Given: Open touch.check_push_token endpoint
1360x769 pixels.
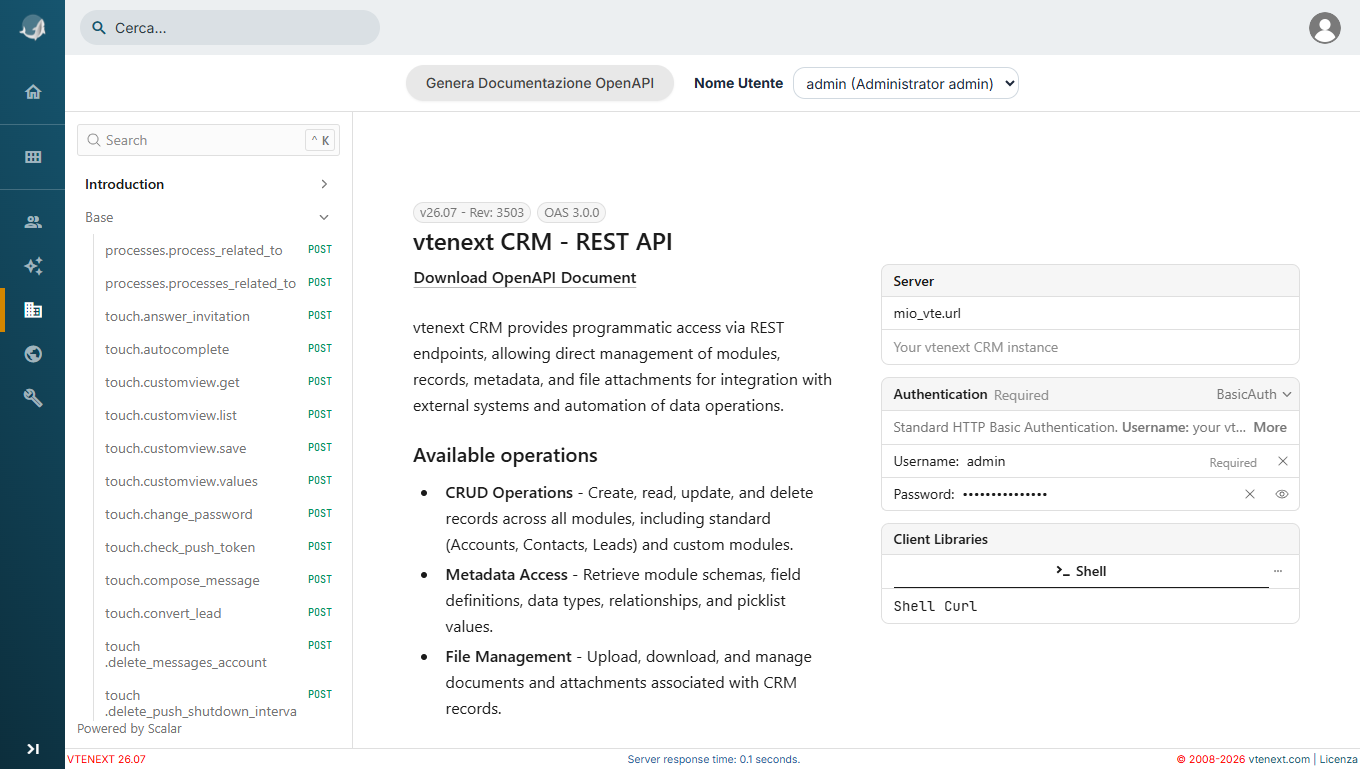Looking at the screenshot, I should click(208, 547).
